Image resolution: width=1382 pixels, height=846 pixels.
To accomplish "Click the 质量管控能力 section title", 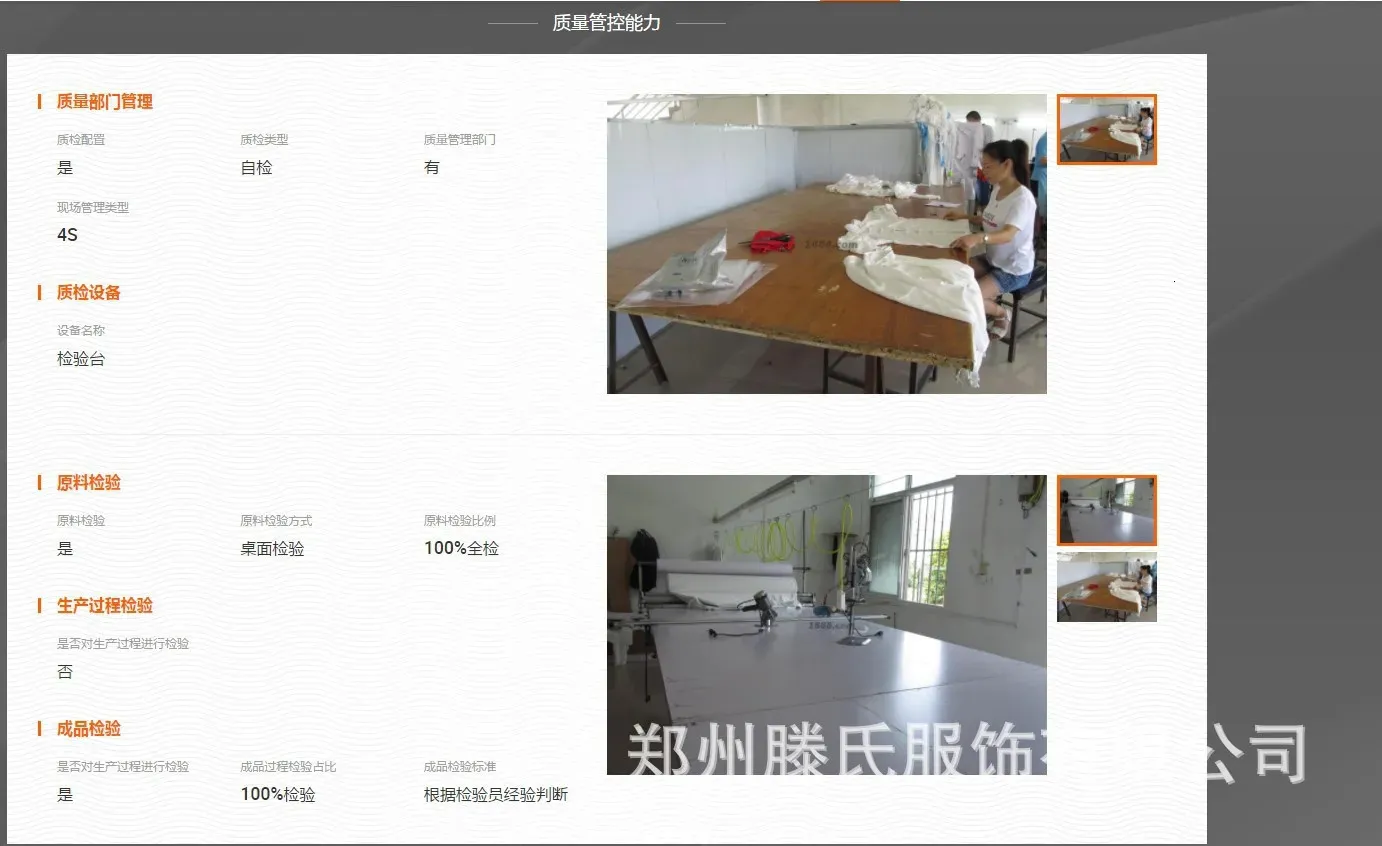I will click(606, 23).
